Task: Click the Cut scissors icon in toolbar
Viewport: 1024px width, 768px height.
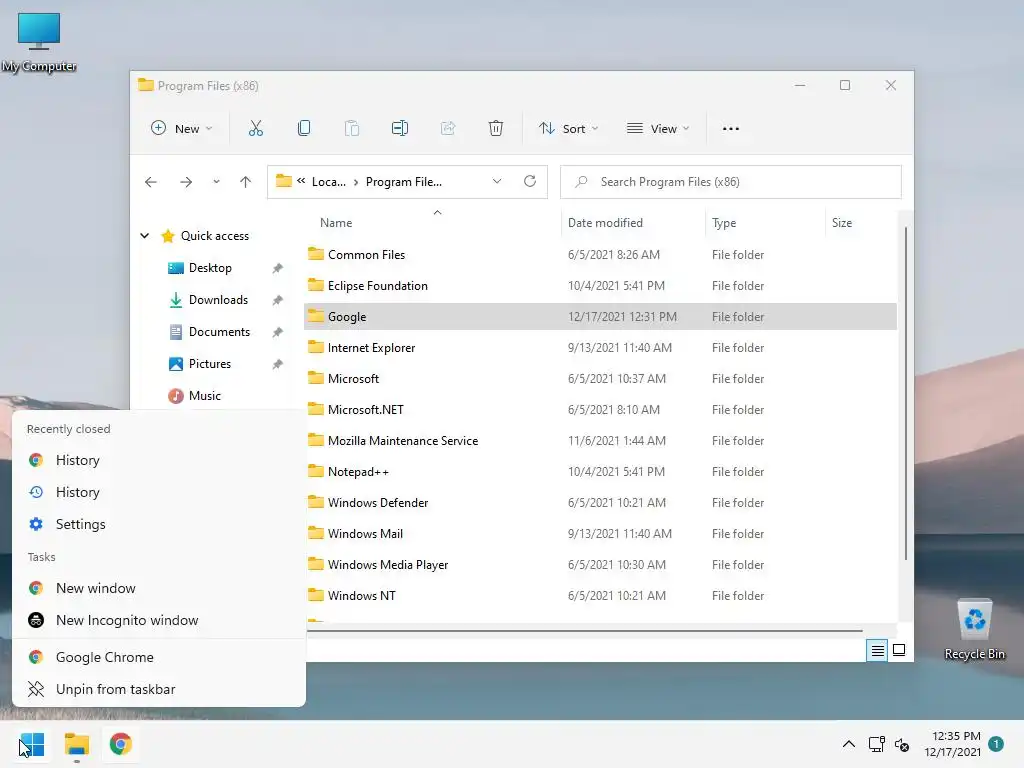Action: click(x=255, y=128)
